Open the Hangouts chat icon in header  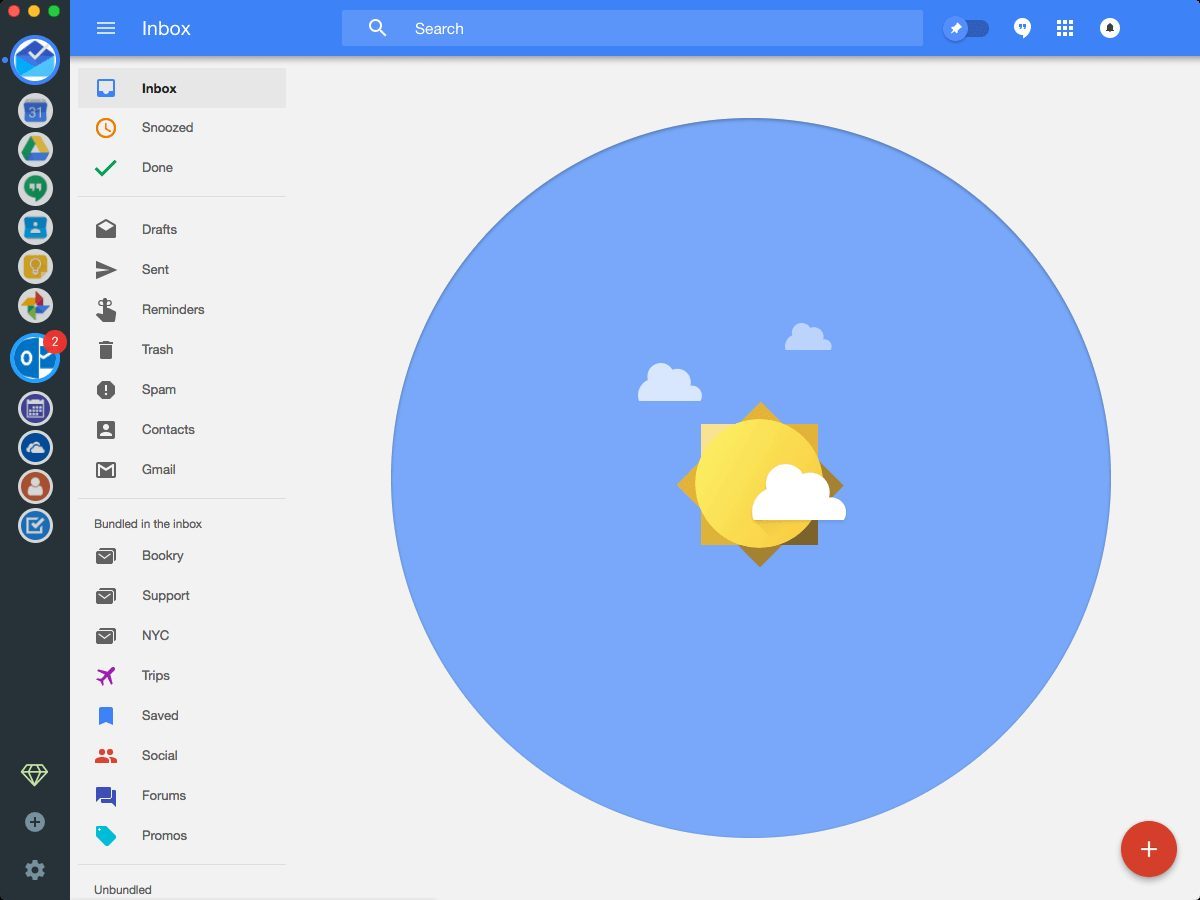(x=1022, y=28)
